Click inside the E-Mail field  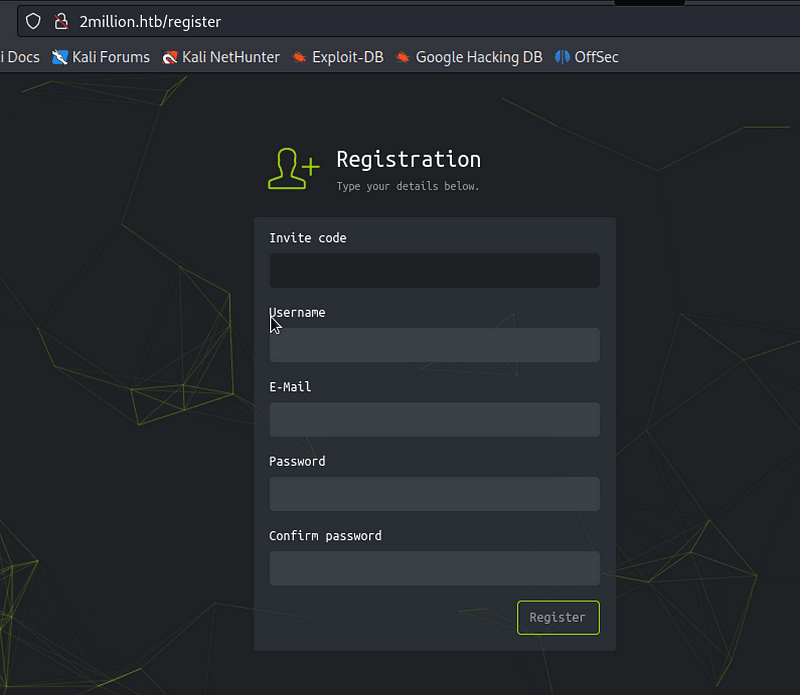tap(433, 419)
